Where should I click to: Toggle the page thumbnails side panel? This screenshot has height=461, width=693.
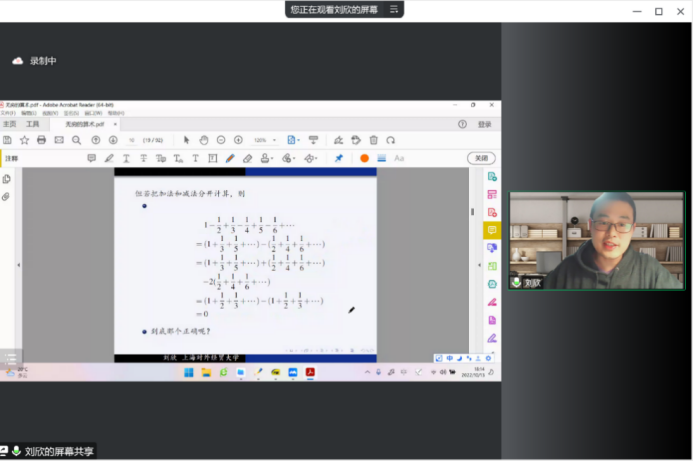click(x=6, y=179)
